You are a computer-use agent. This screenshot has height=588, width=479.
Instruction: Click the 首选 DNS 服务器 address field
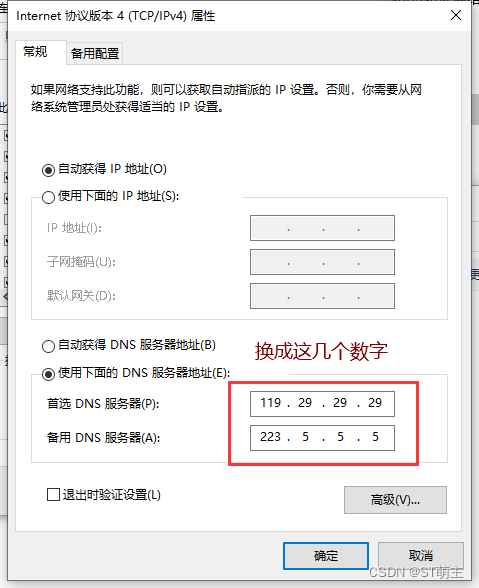[x=322, y=404]
